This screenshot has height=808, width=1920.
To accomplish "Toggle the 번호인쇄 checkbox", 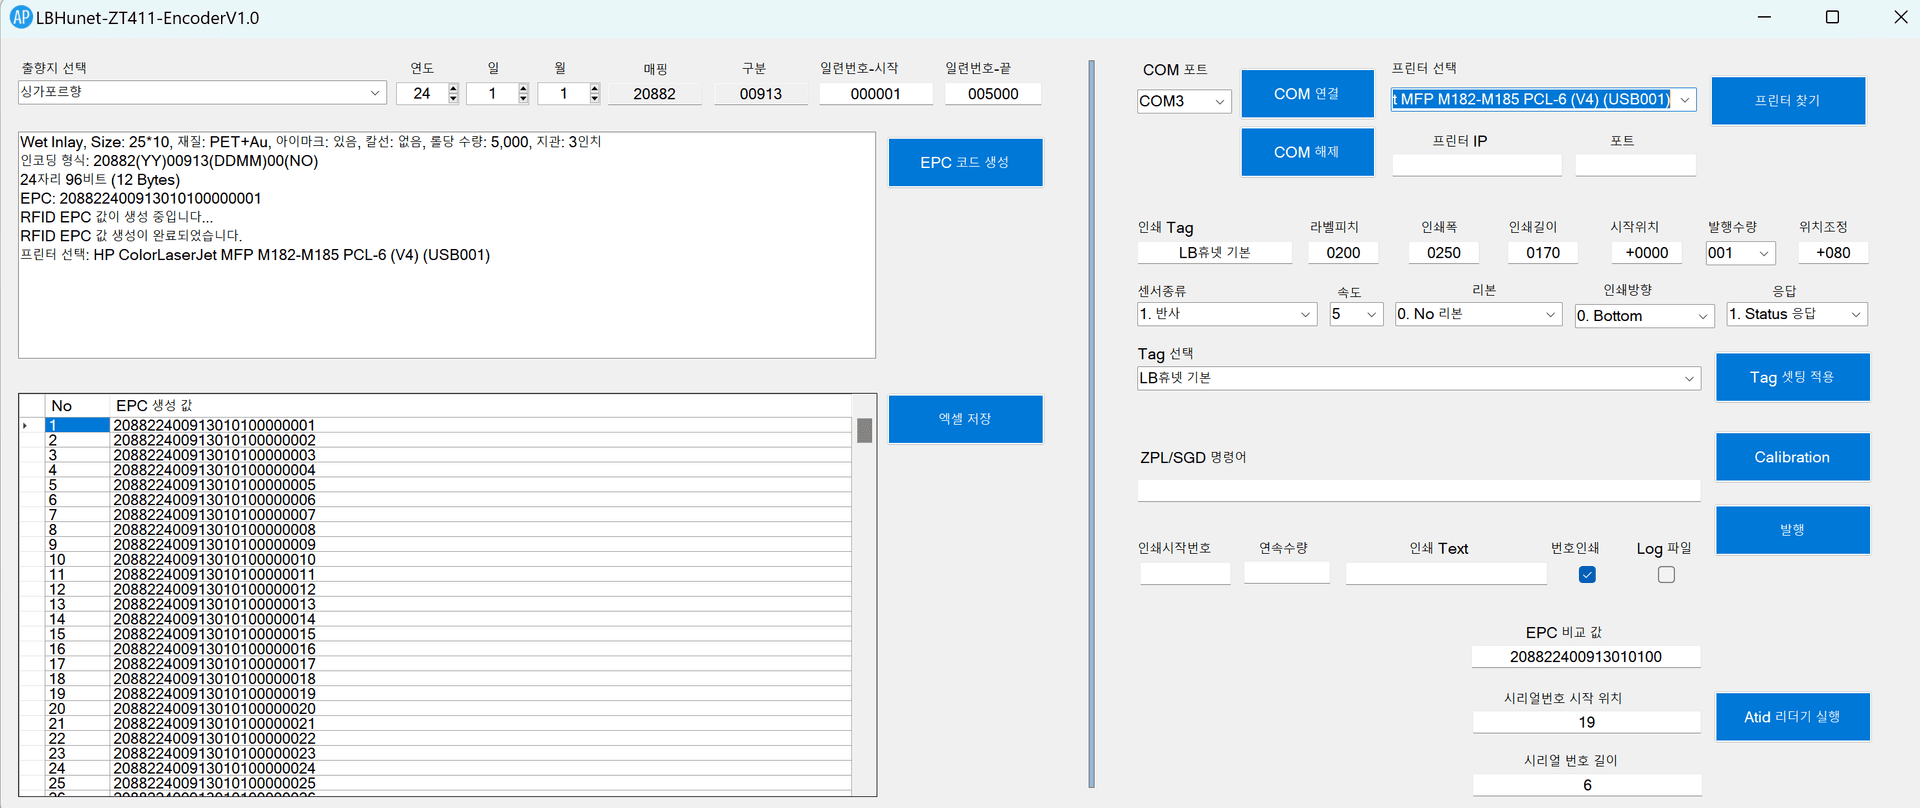I will click(1586, 575).
